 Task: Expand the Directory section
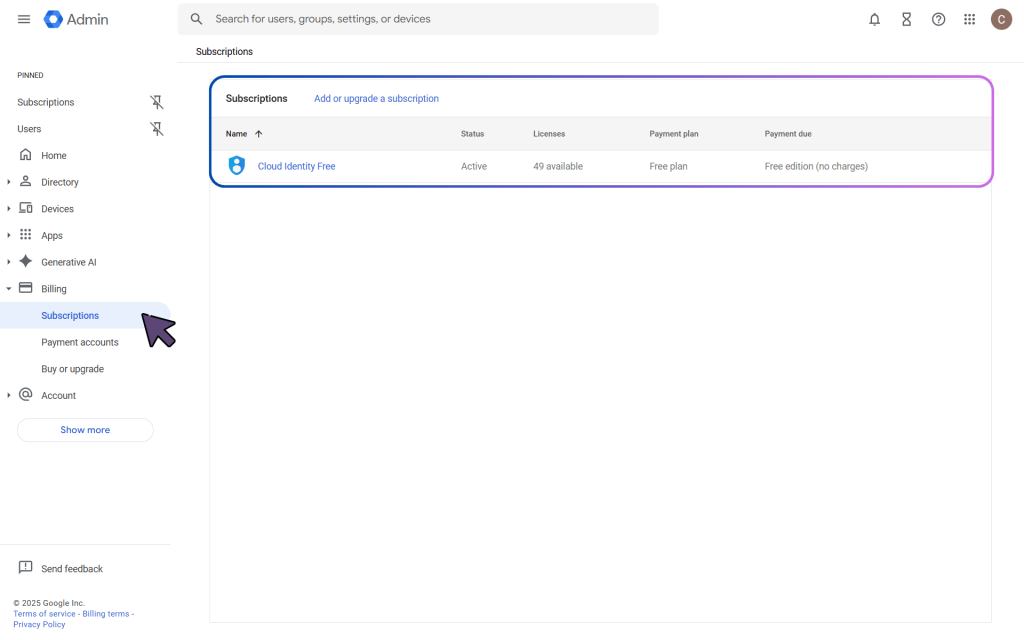pos(8,182)
